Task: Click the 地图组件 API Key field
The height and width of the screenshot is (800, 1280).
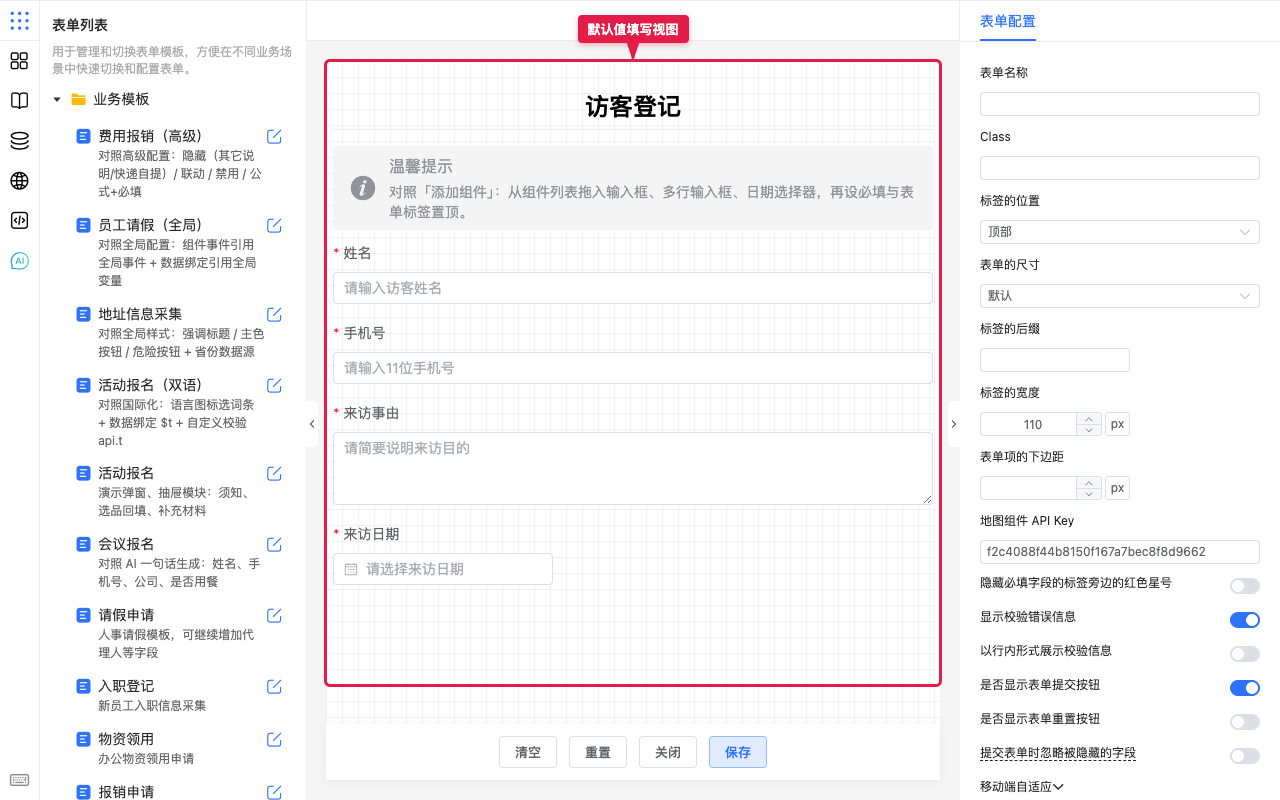Action: tap(1119, 552)
